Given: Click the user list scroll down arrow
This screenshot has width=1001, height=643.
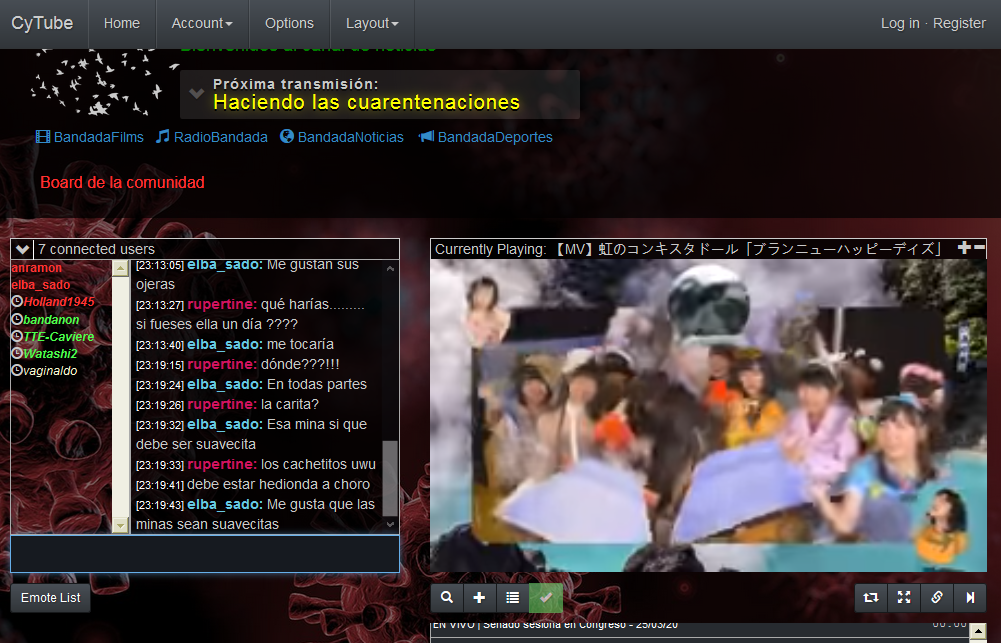Looking at the screenshot, I should coord(121,525).
